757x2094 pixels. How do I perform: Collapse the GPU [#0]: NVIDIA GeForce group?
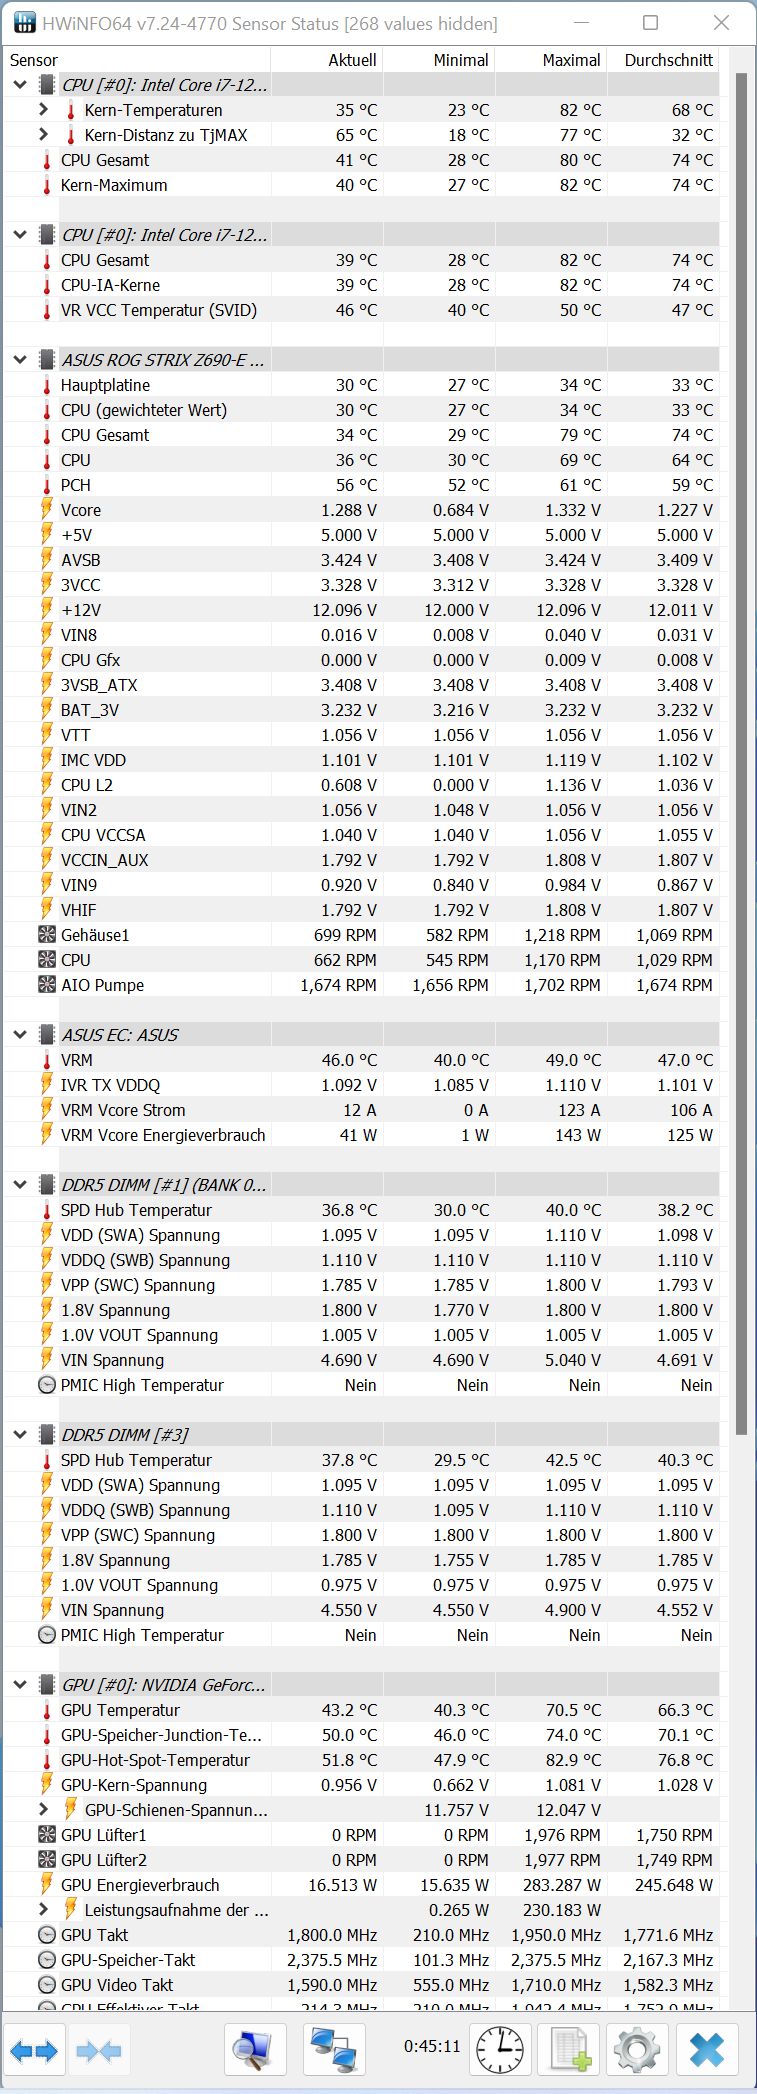[x=20, y=1685]
